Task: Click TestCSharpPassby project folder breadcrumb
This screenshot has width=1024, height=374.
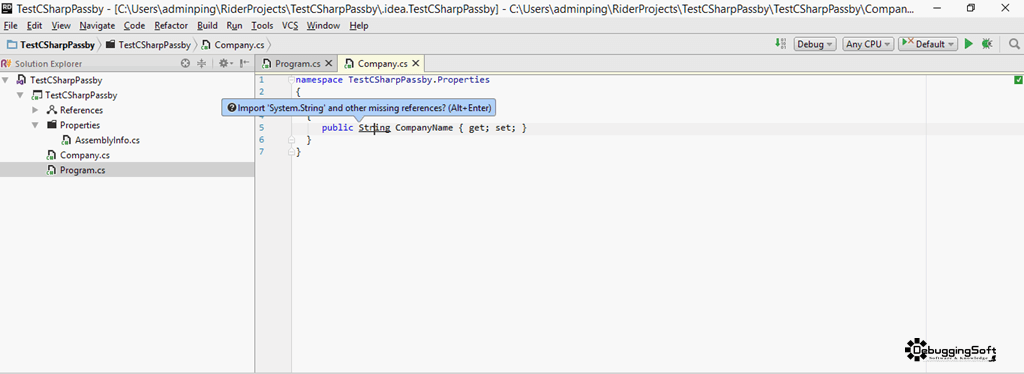Action: [148, 45]
